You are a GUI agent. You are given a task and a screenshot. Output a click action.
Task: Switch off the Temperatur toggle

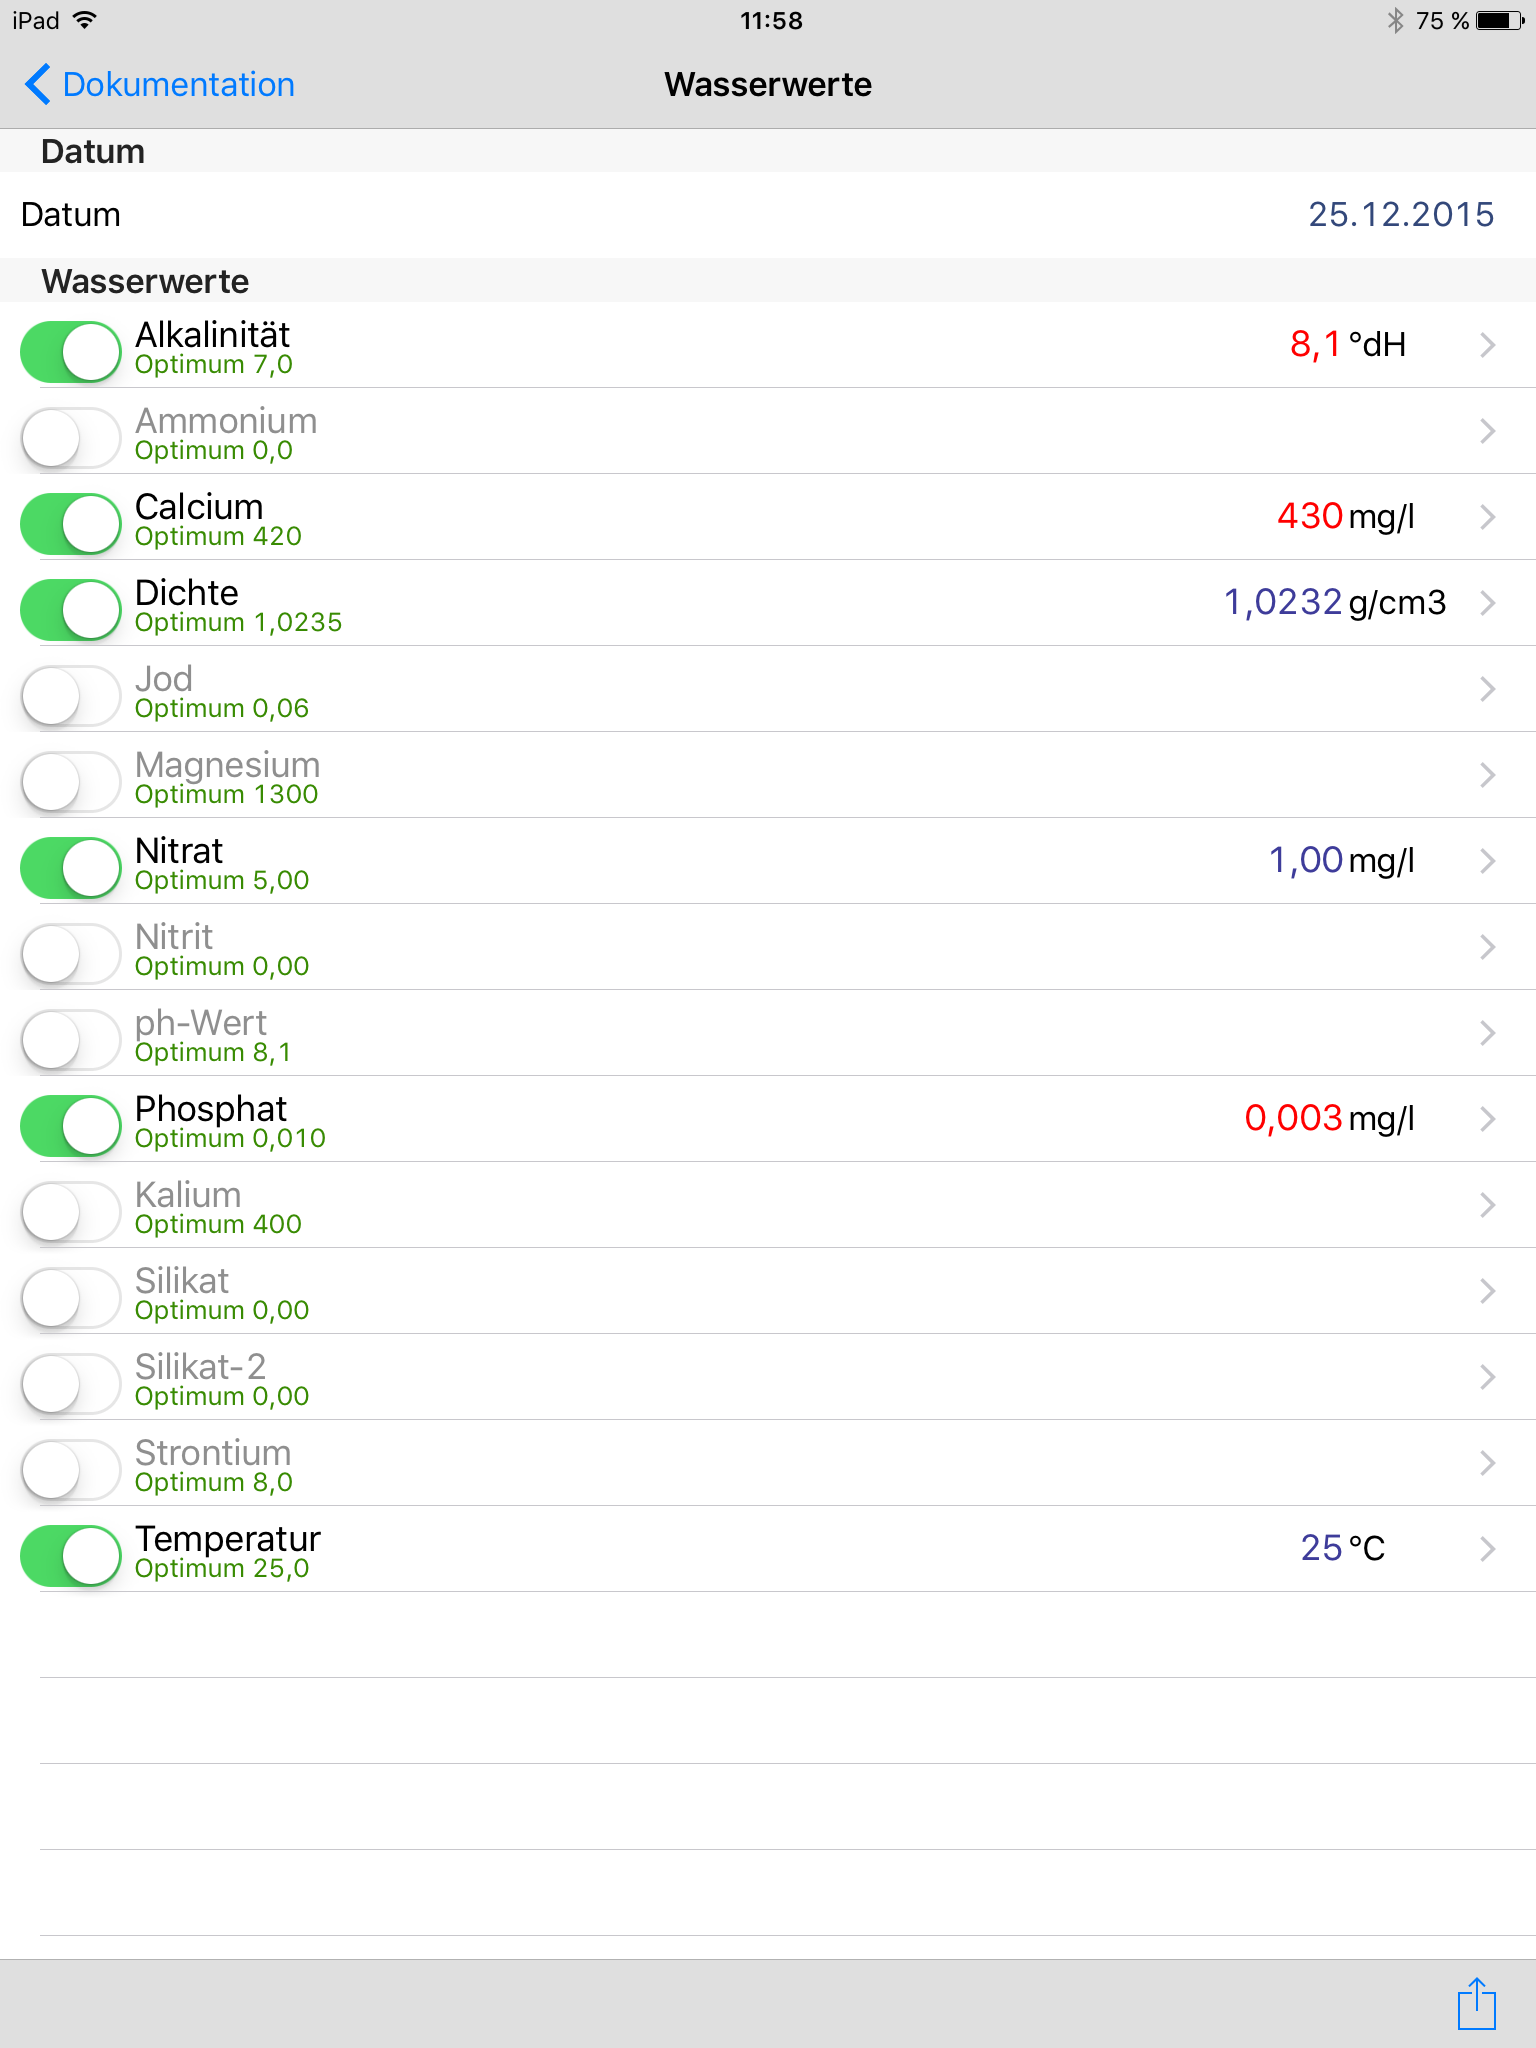tap(71, 1556)
